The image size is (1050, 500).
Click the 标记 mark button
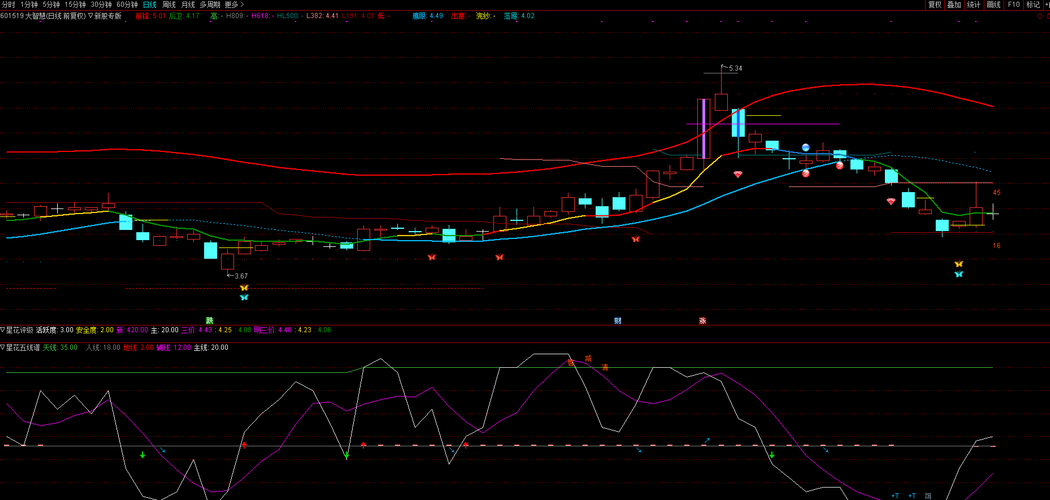tap(1033, 4)
